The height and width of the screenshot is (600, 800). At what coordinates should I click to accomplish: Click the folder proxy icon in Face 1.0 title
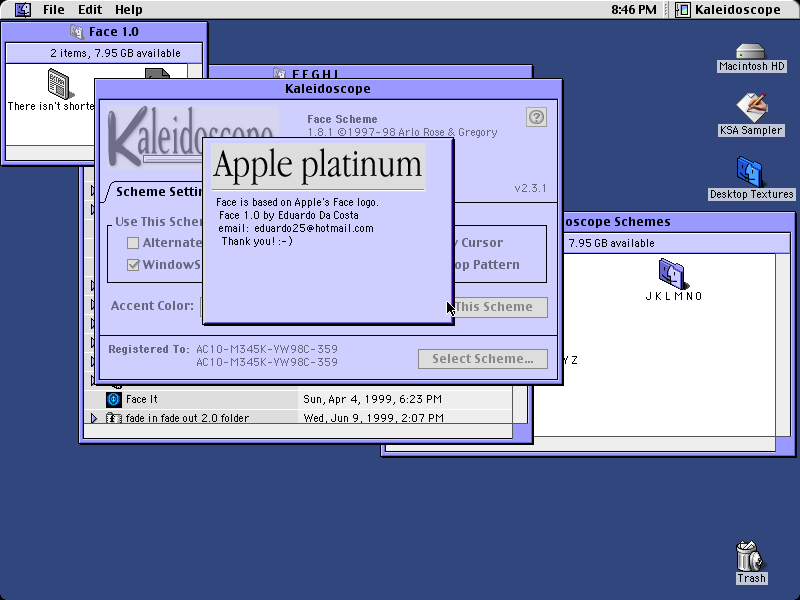(x=77, y=32)
